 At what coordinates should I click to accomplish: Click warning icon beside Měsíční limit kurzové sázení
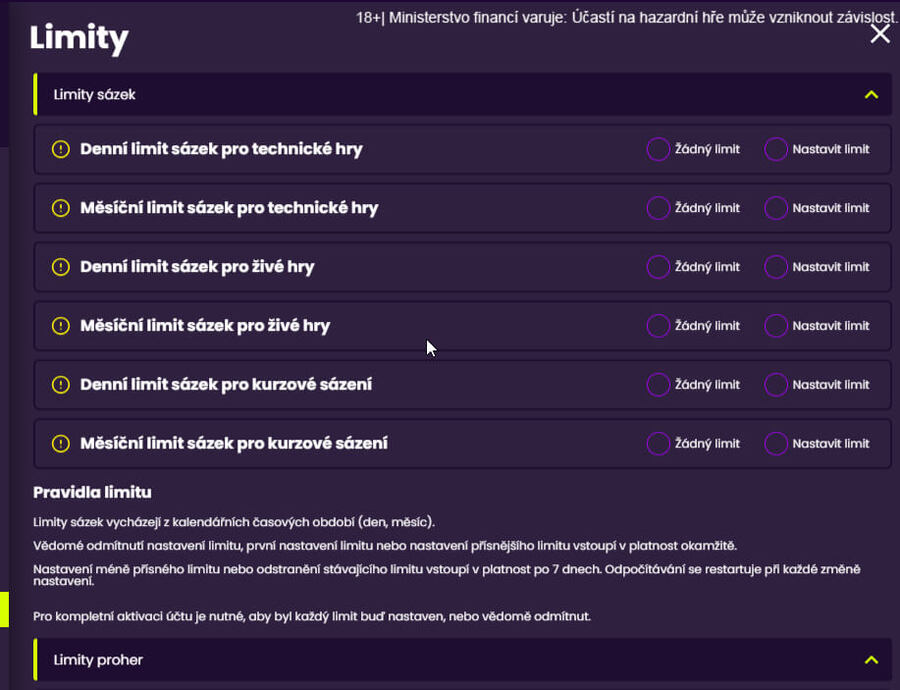tap(60, 443)
